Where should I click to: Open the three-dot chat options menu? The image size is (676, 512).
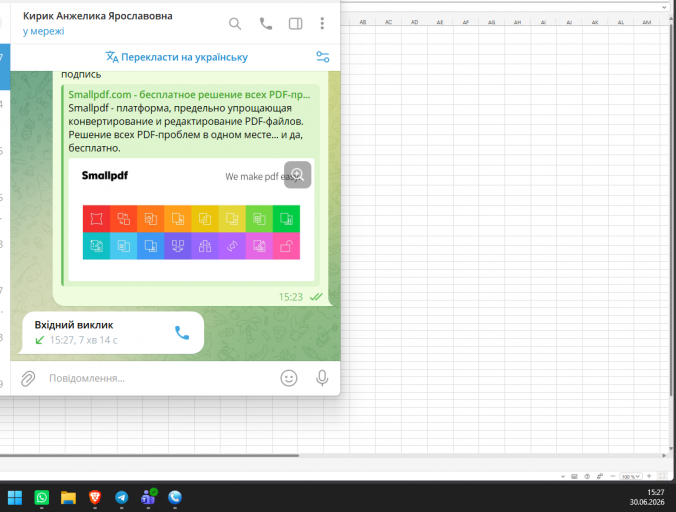click(x=322, y=24)
